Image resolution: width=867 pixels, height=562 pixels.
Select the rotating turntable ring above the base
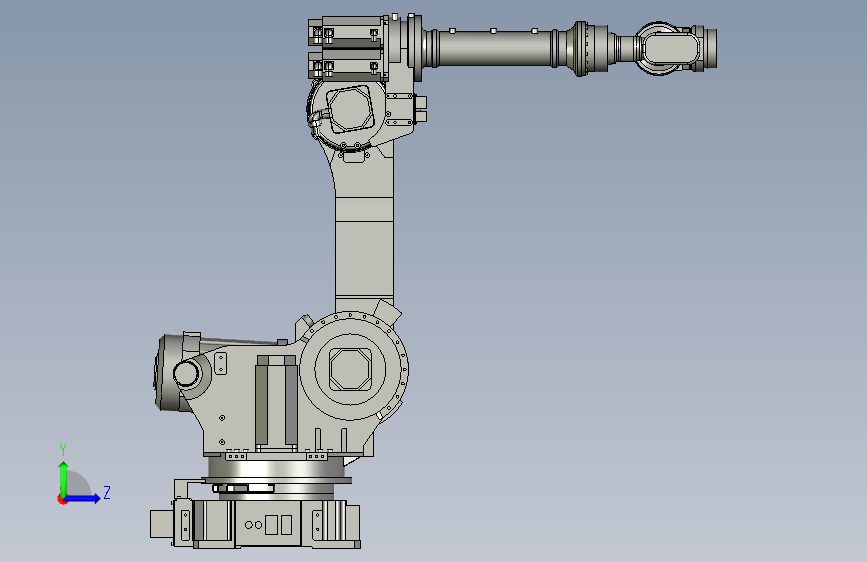[x=276, y=469]
